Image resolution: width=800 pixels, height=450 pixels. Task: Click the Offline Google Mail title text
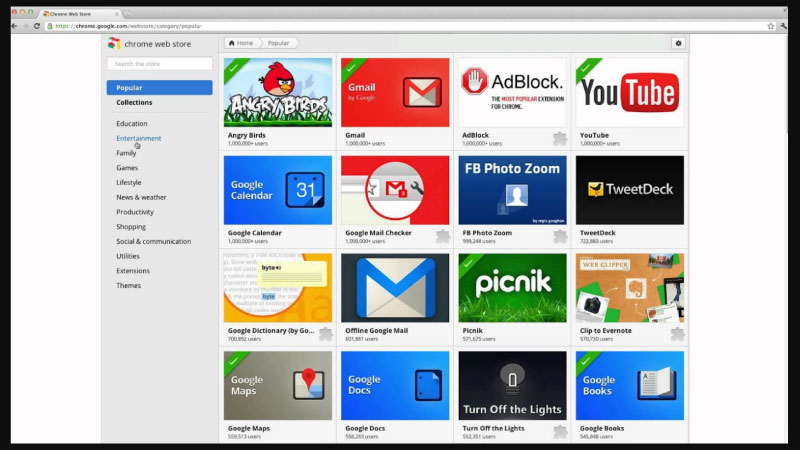coord(377,331)
